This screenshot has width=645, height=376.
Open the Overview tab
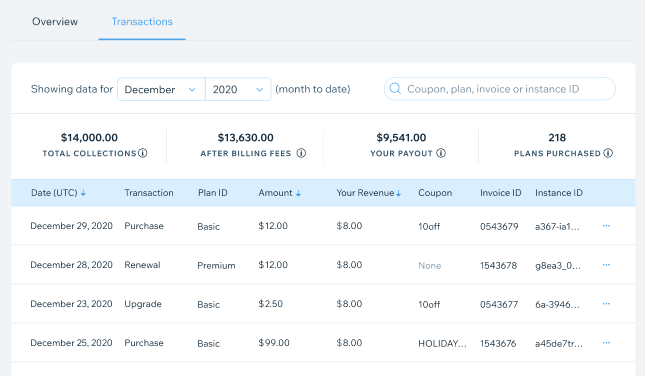click(x=55, y=21)
